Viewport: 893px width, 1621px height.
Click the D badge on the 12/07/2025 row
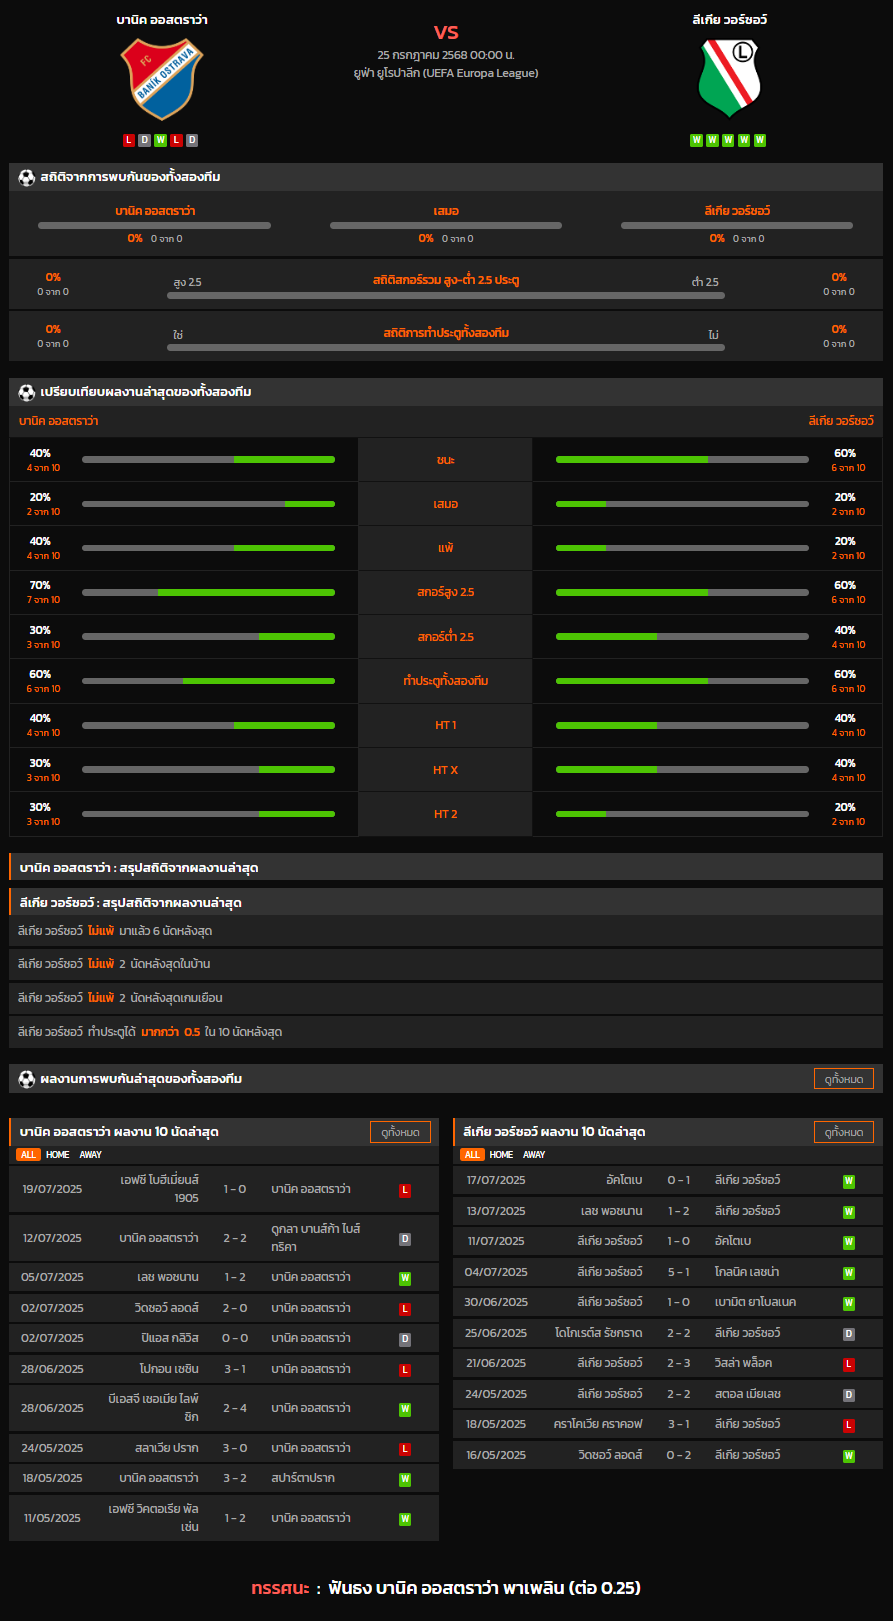[405, 1239]
